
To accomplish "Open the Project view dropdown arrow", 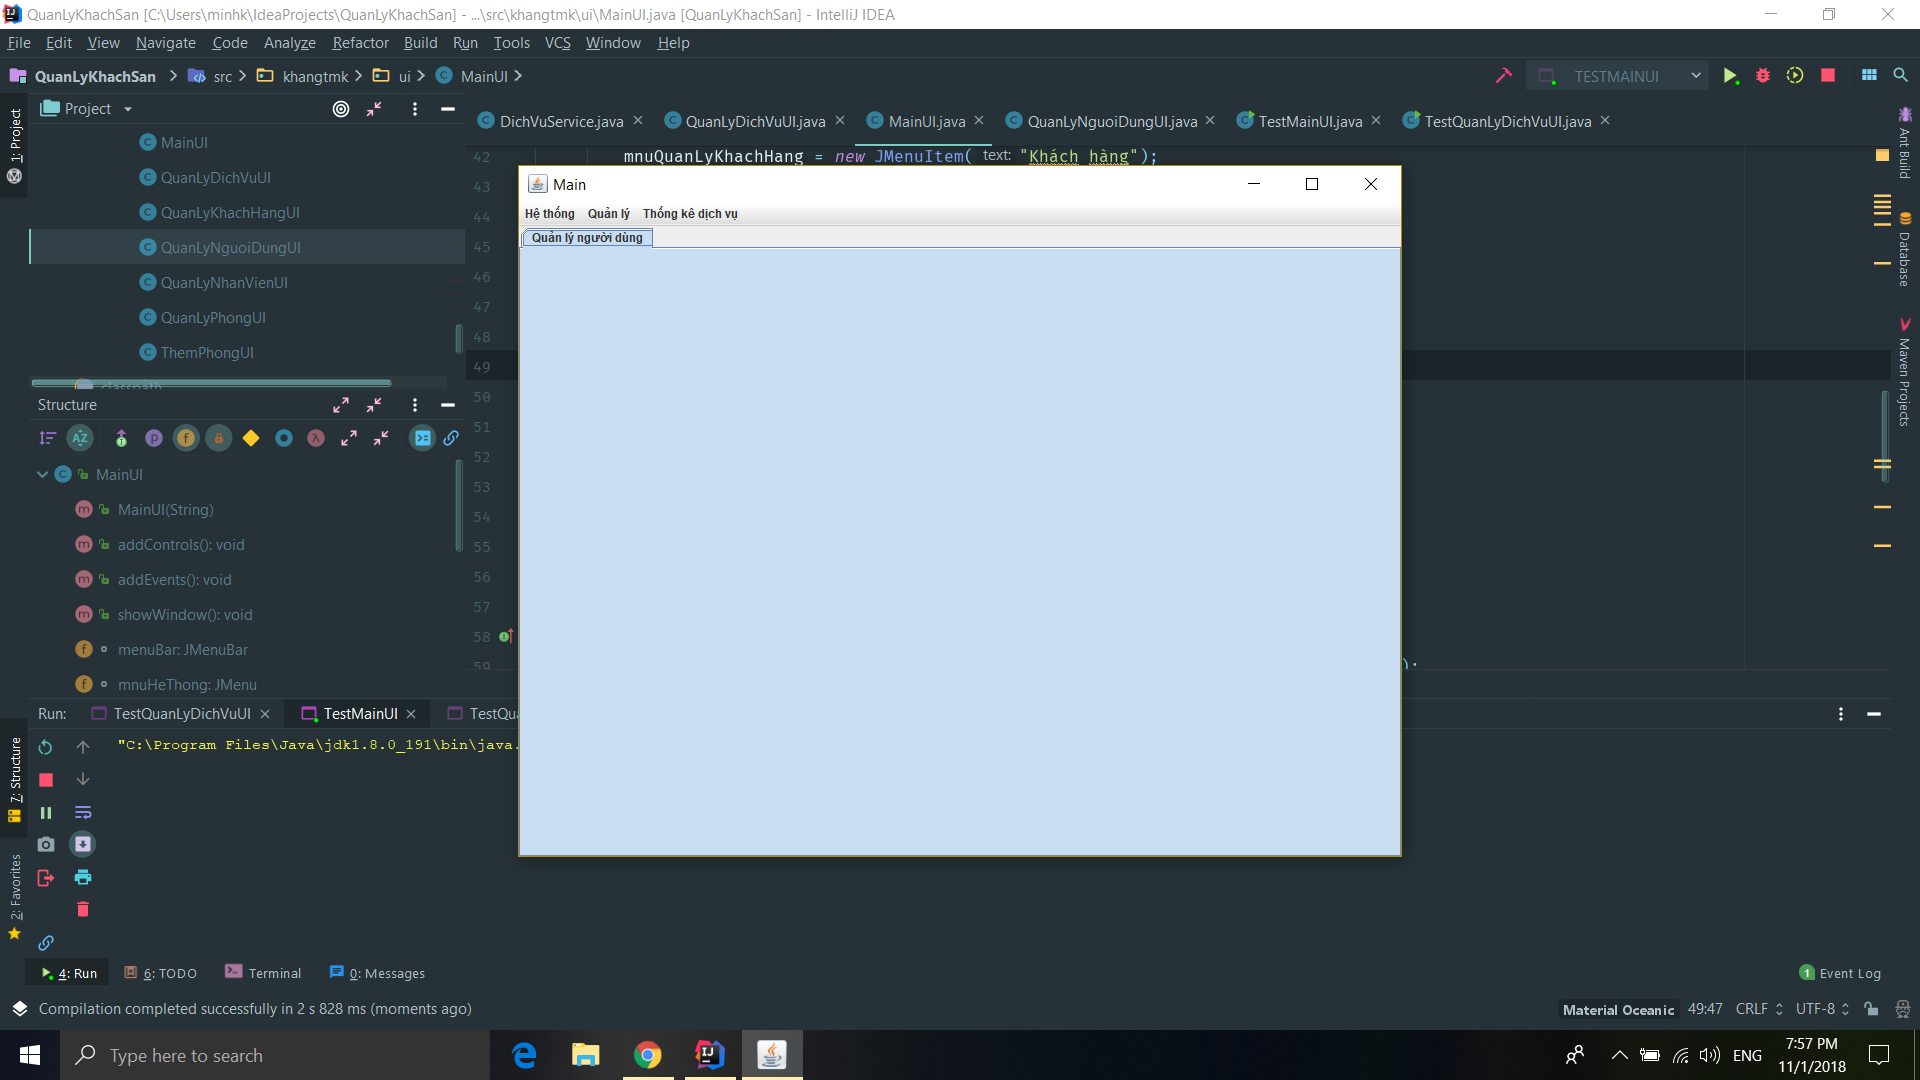I will click(x=128, y=109).
